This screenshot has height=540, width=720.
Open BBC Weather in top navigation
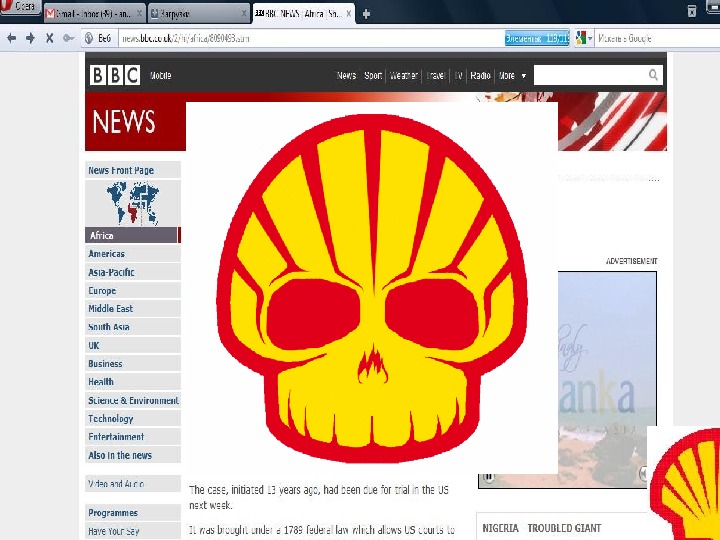(x=404, y=75)
